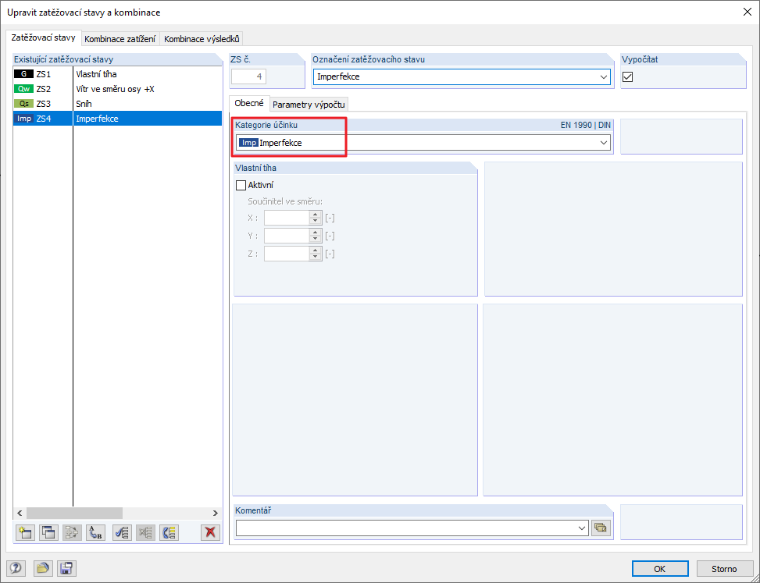Click ZS1 in the load case list
Viewport: 760px width, 583px height.
pyautogui.click(x=44, y=74)
